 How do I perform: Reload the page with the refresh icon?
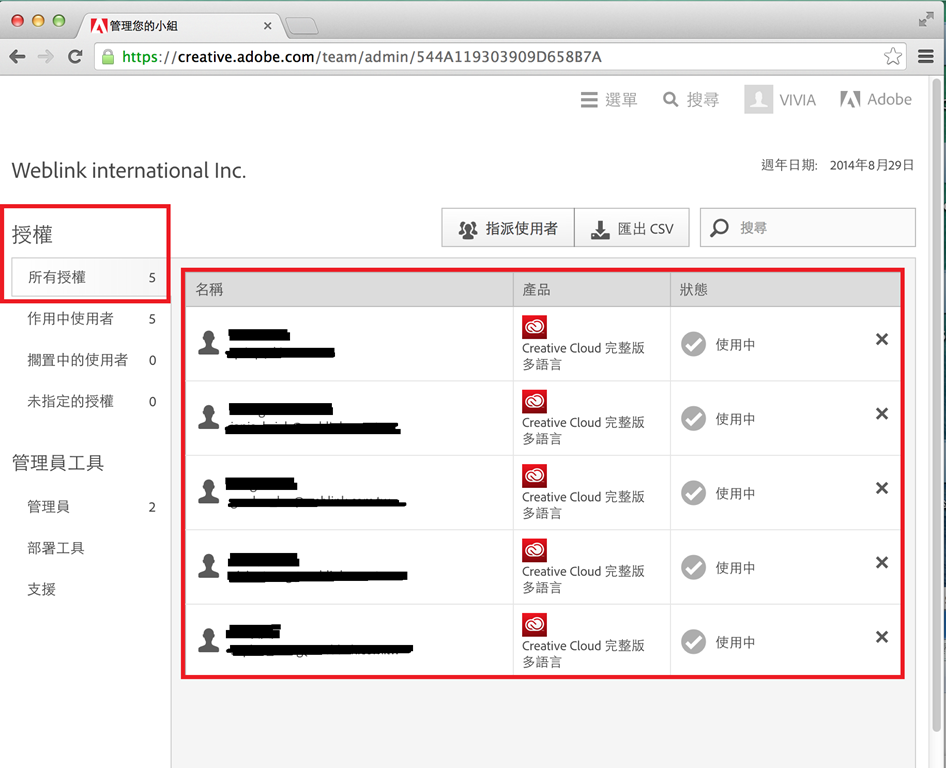75,57
